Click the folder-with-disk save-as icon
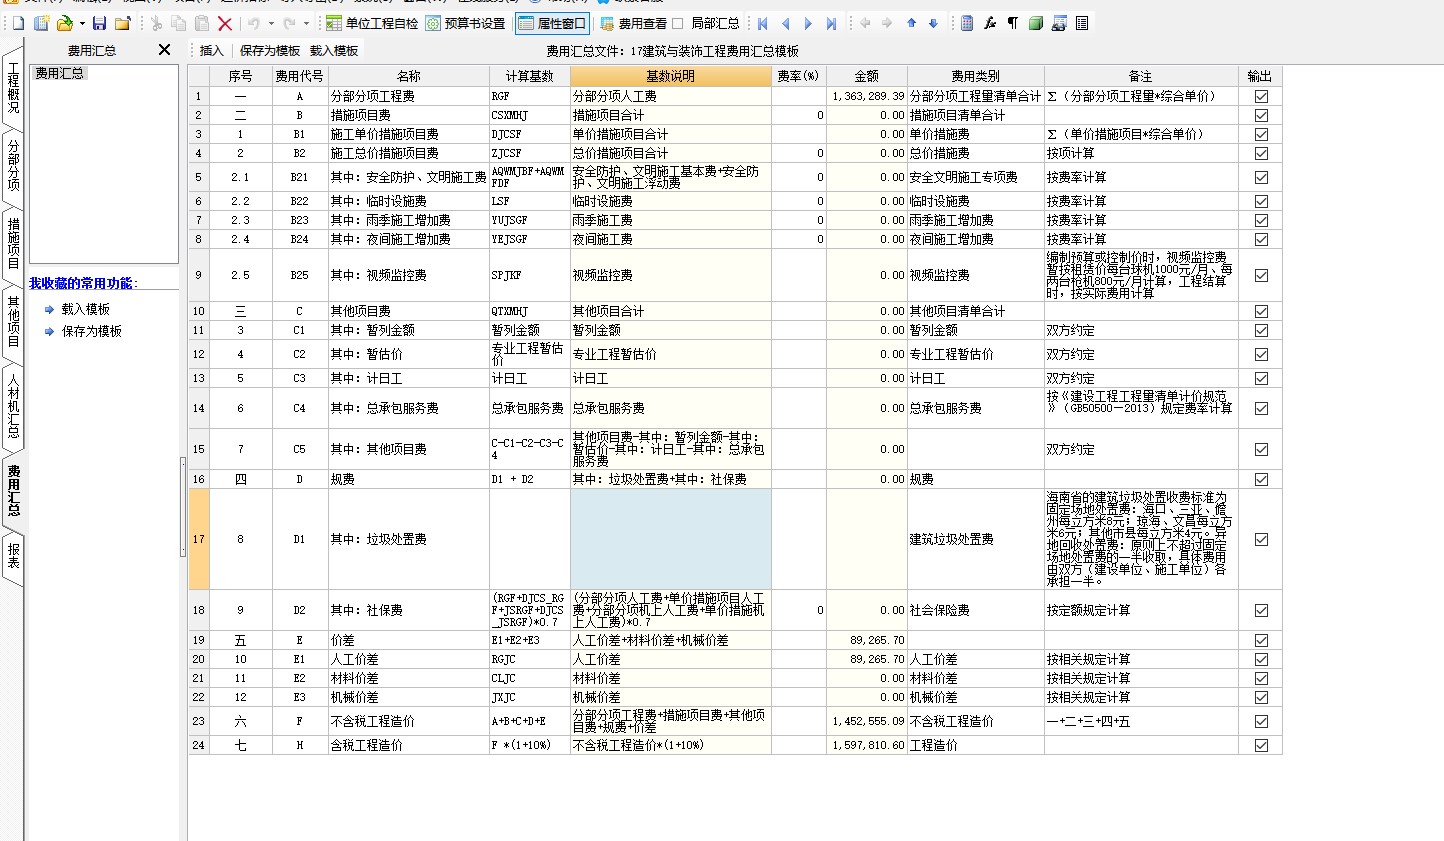Viewport: 1444px width, 841px height. (122, 23)
